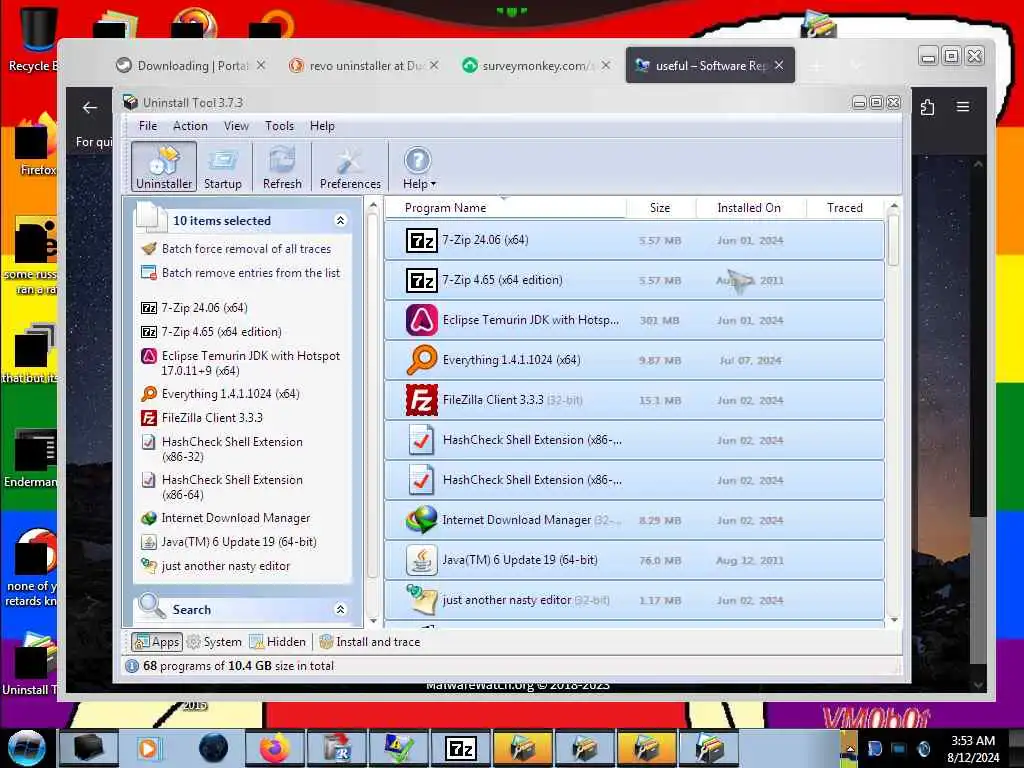Click the FileZilla Client row icon
Viewport: 1024px width, 768px height.
tap(421, 400)
